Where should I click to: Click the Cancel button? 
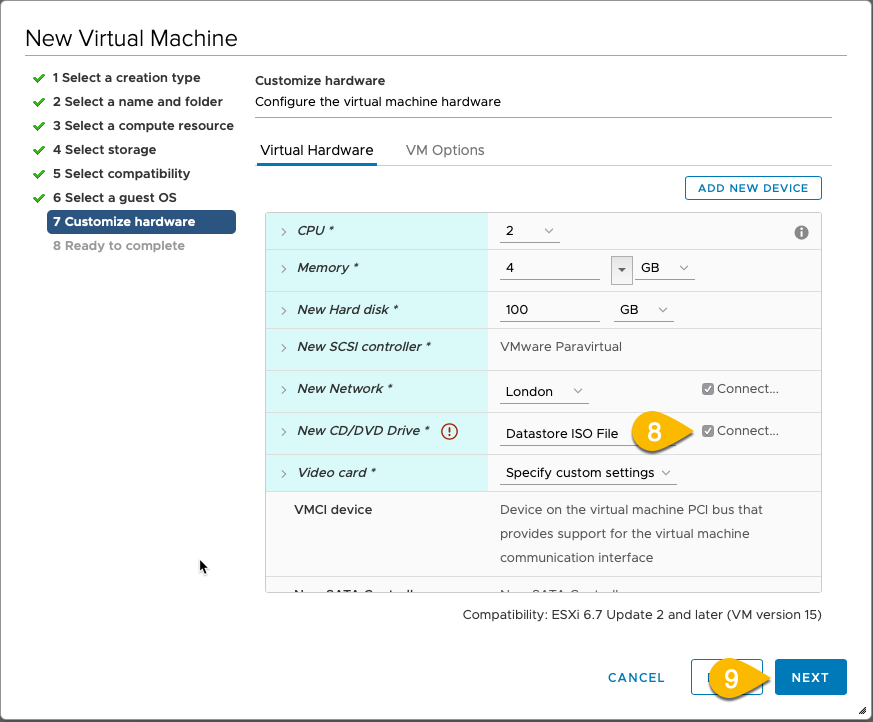coord(636,677)
